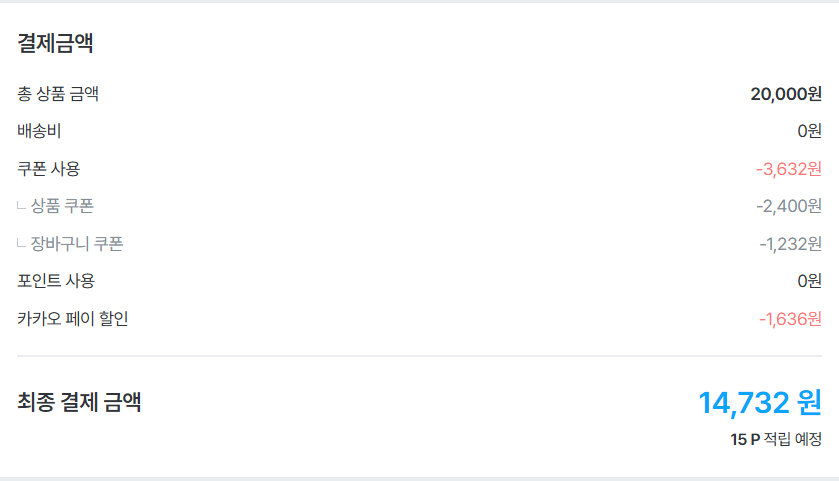Select the -3,632원 coupon discount amount
The width and height of the screenshot is (839, 481).
click(x=789, y=168)
